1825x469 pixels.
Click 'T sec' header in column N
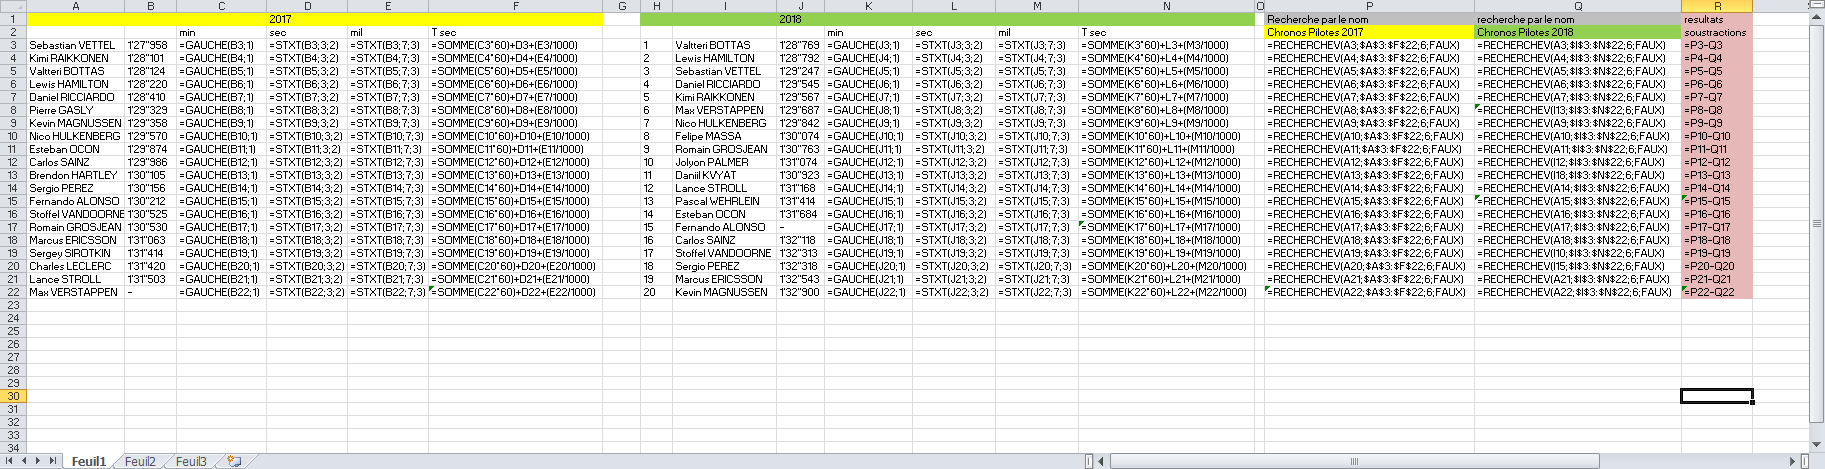1167,32
